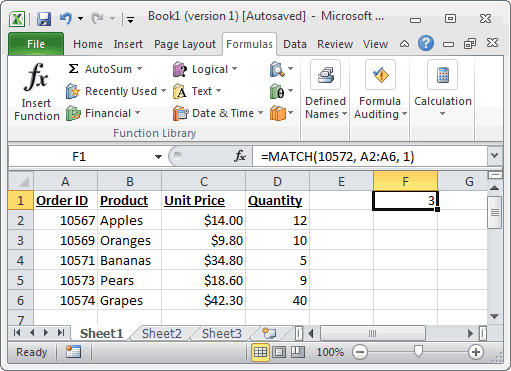
Task: Expand the formula bar chevron
Action: 495,156
